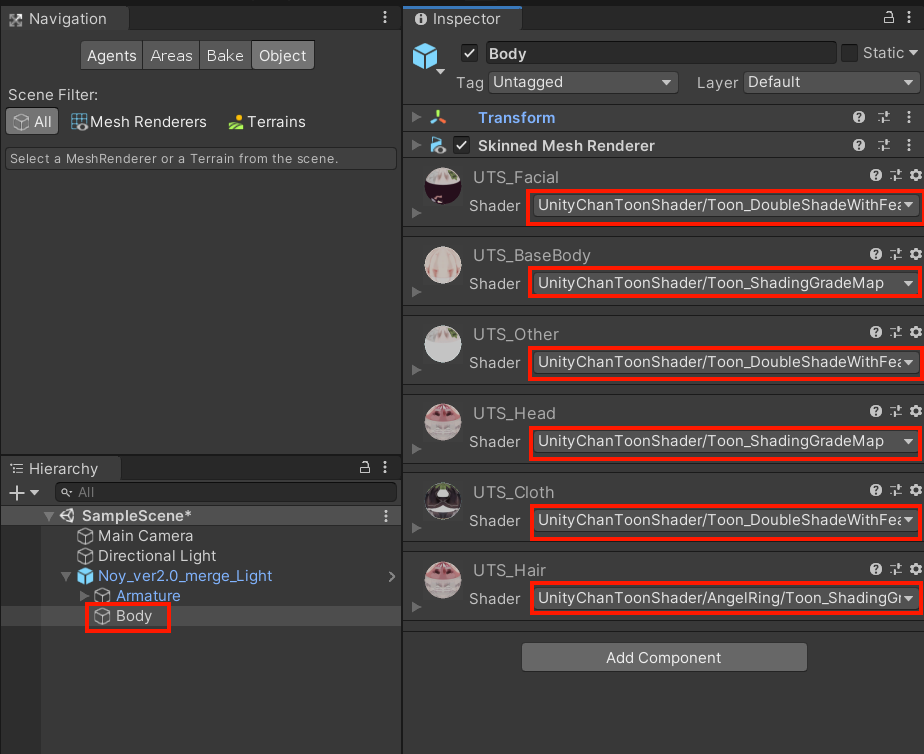Screen dimensions: 924x754
Task: Click the Body GameObject cube icon in Inspector
Action: 425,56
